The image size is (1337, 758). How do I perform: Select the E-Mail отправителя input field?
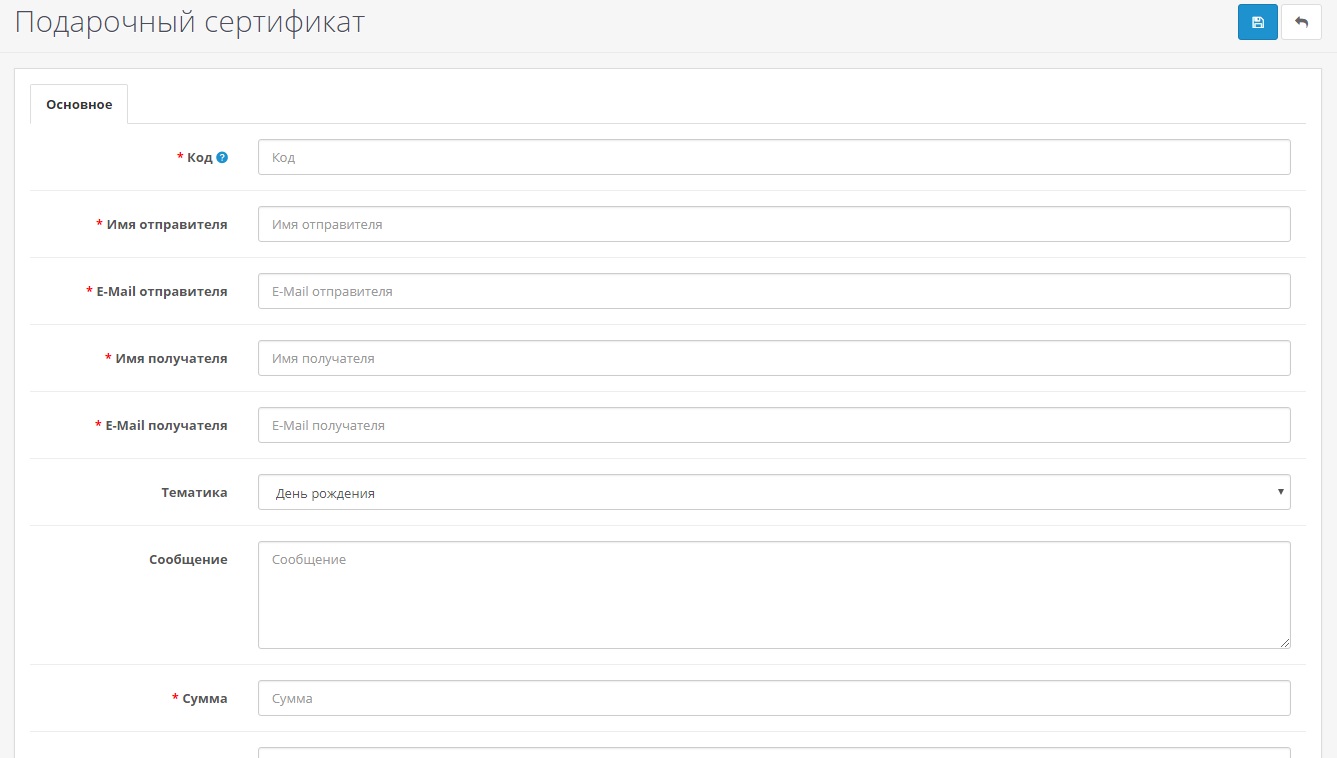(x=773, y=291)
